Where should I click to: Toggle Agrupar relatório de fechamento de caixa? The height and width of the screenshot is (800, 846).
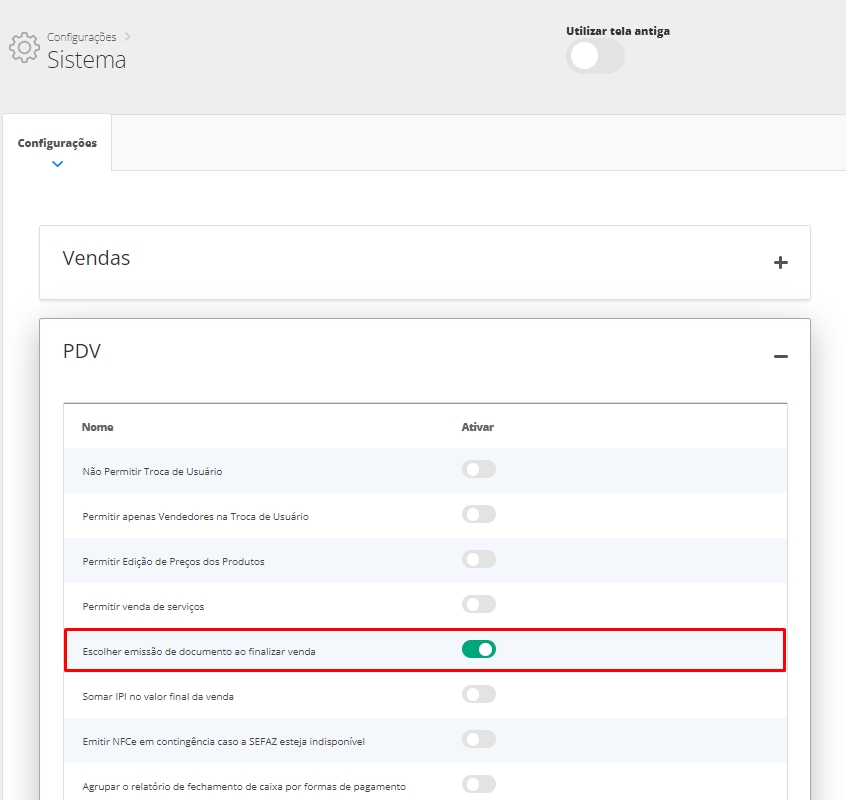coord(479,785)
